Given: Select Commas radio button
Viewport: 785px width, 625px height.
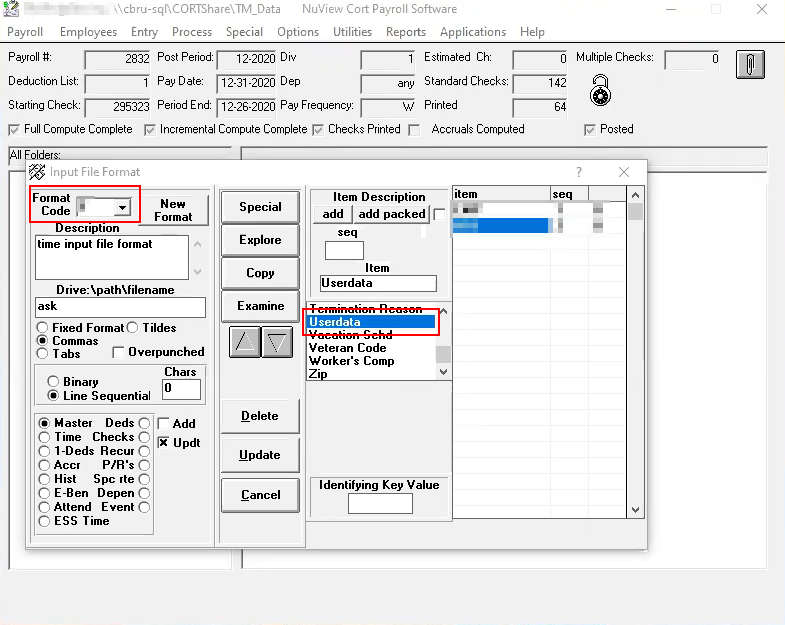Looking at the screenshot, I should click(43, 341).
